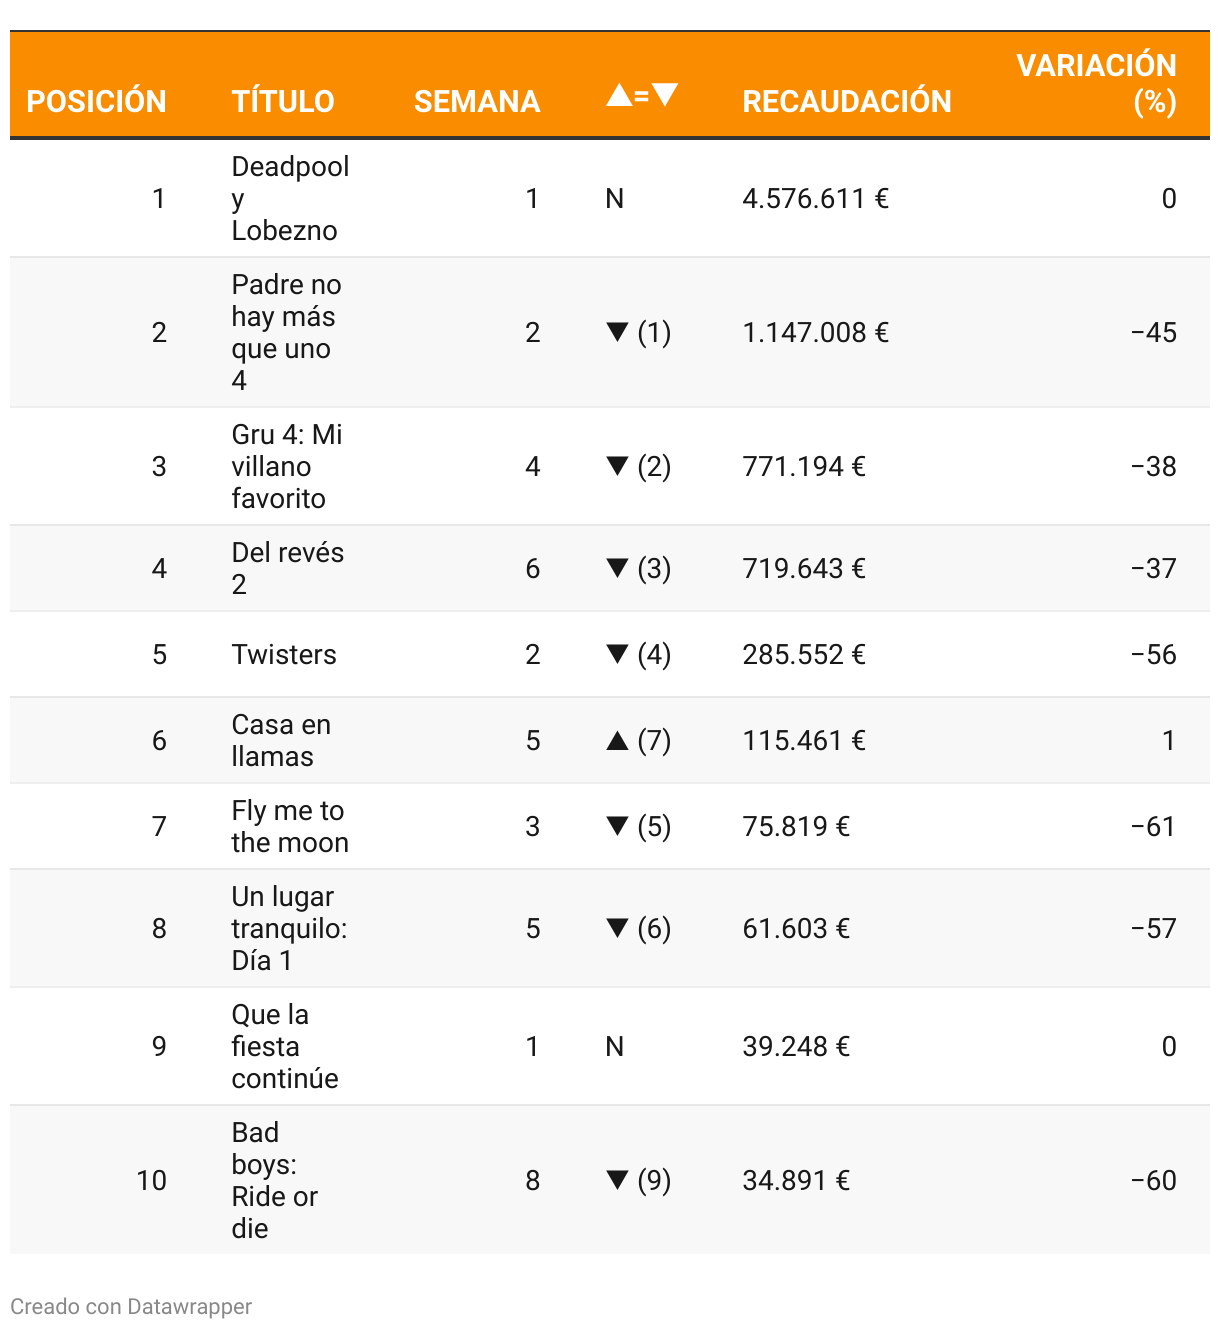The width and height of the screenshot is (1220, 1330).
Task: Sort by the POSICIÓN column header
Action: coord(96,101)
